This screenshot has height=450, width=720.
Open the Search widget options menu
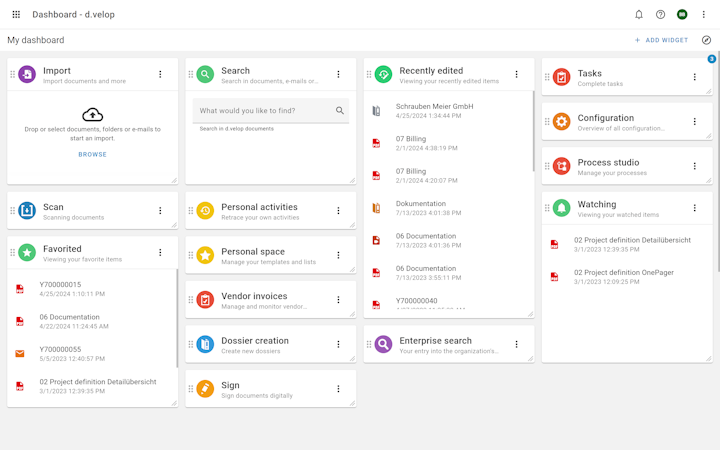[338, 74]
